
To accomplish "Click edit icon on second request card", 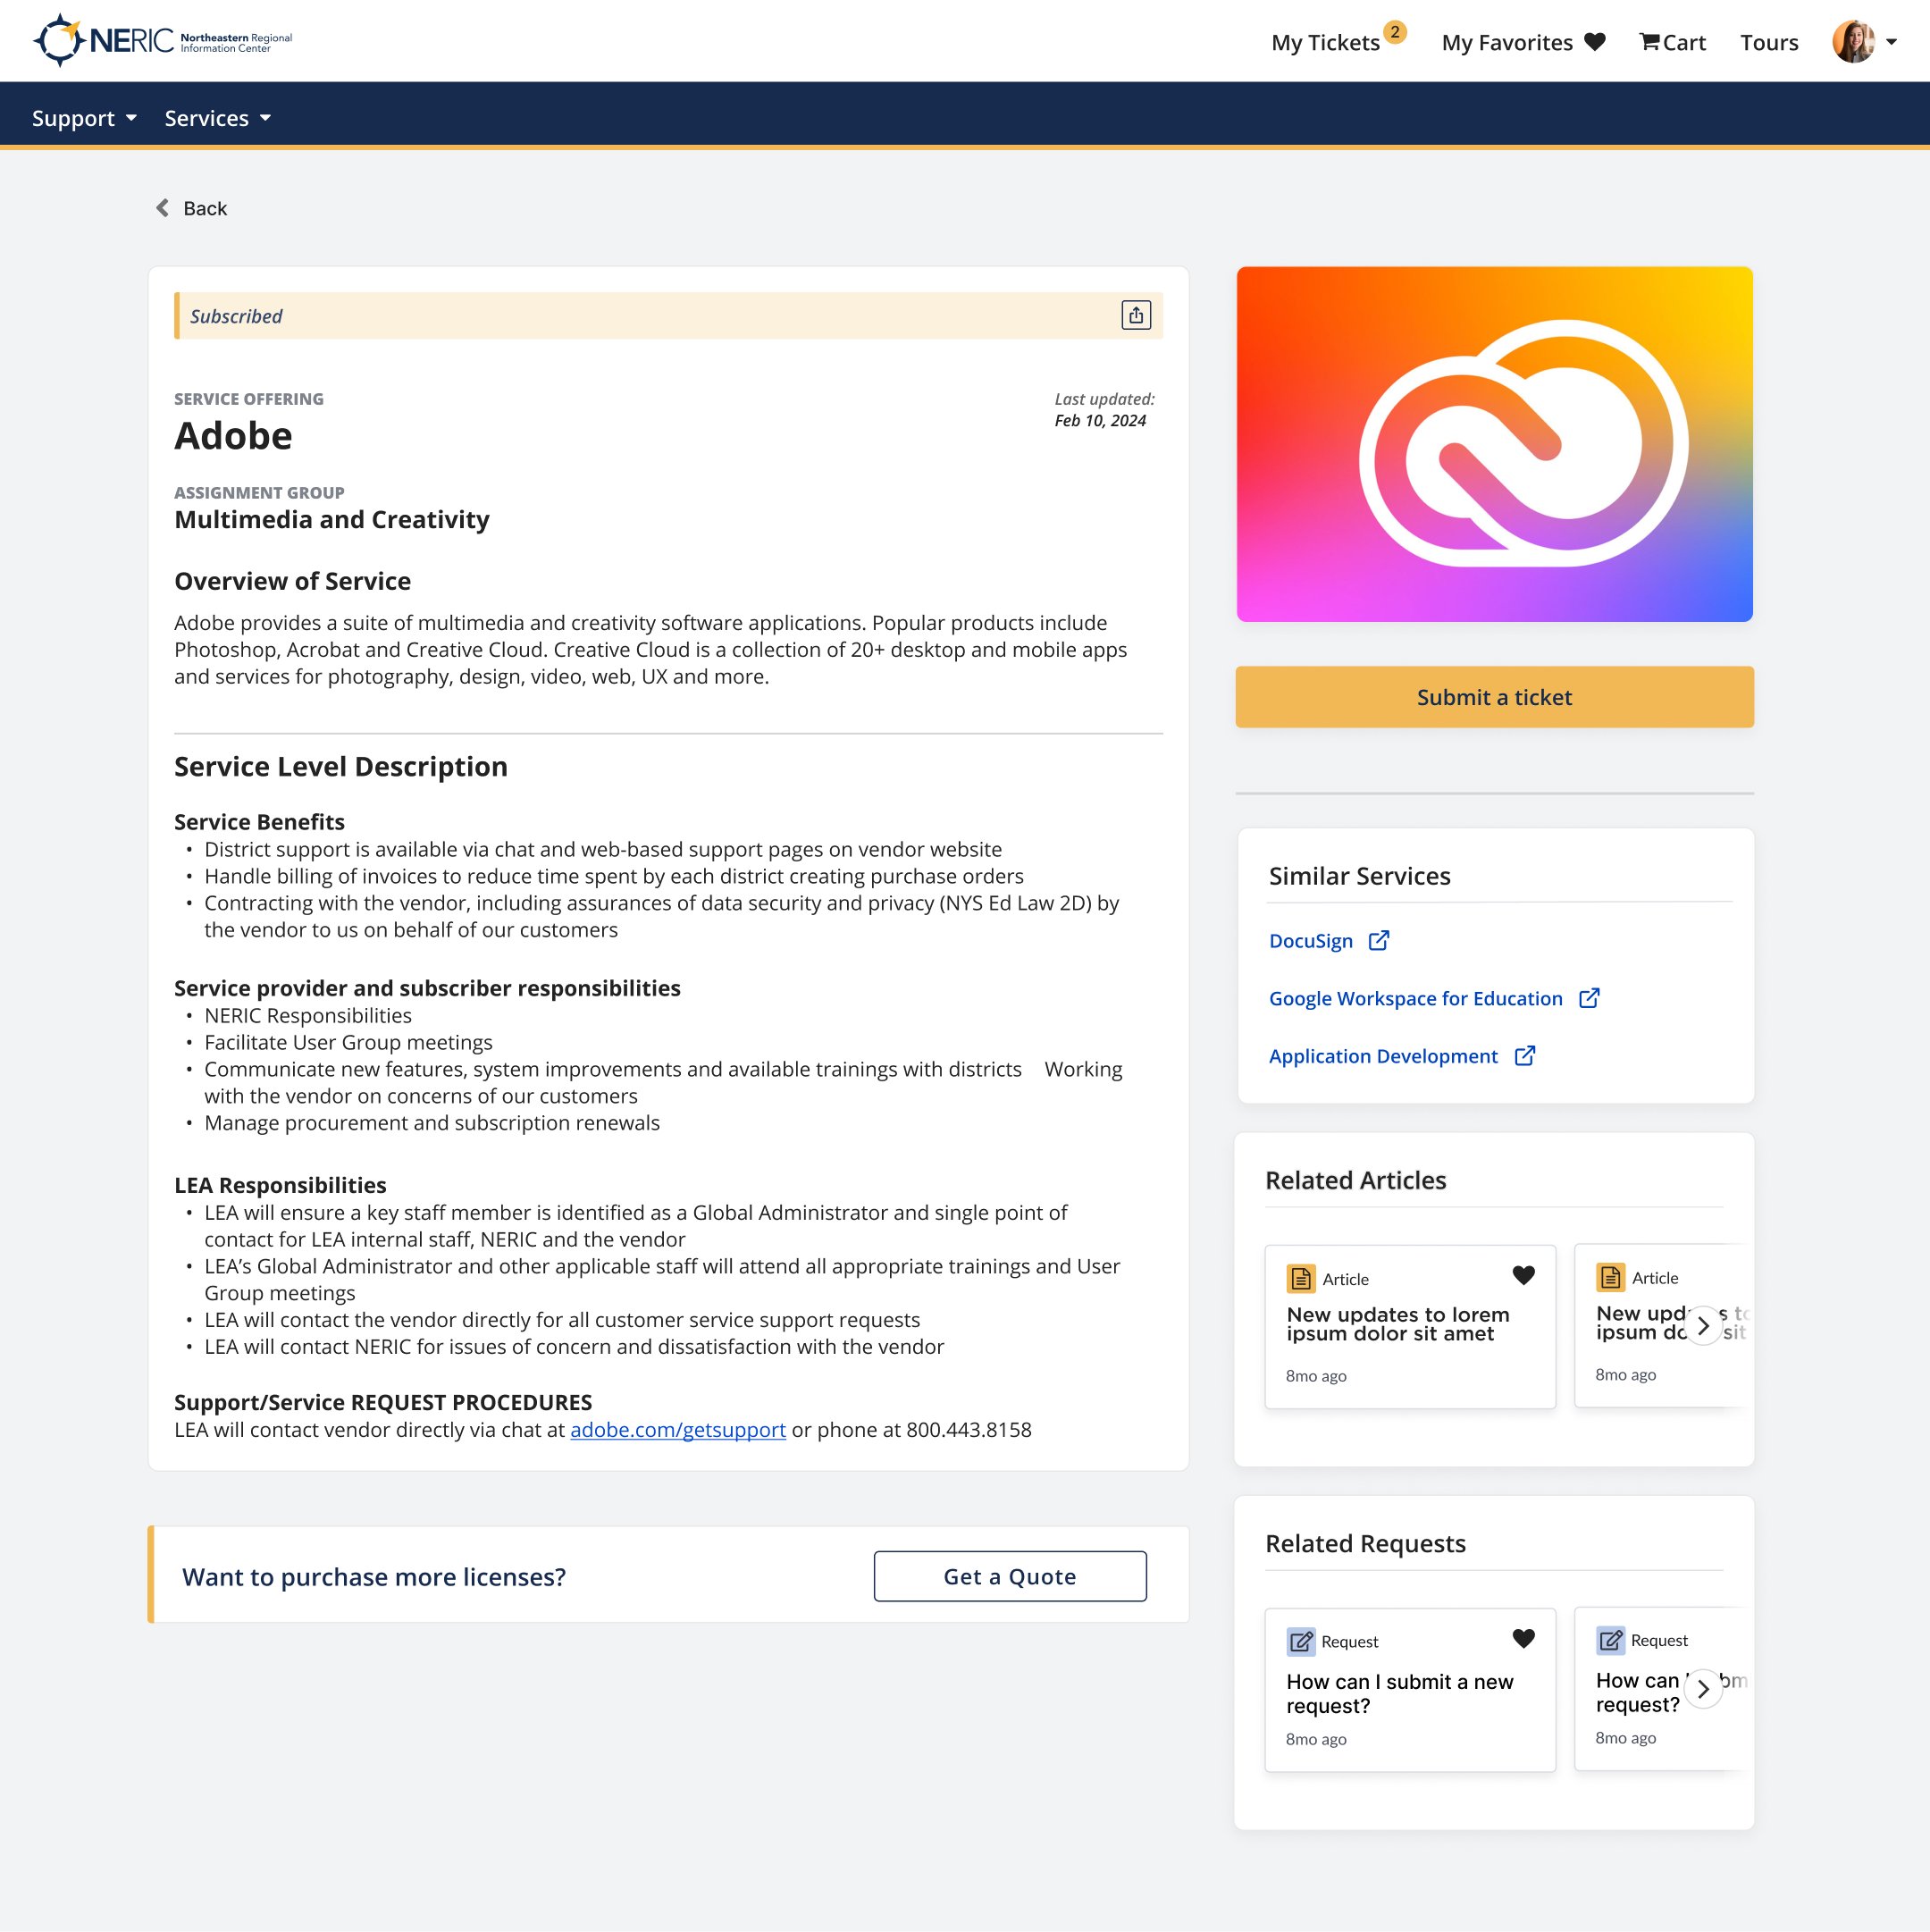I will point(1610,1641).
